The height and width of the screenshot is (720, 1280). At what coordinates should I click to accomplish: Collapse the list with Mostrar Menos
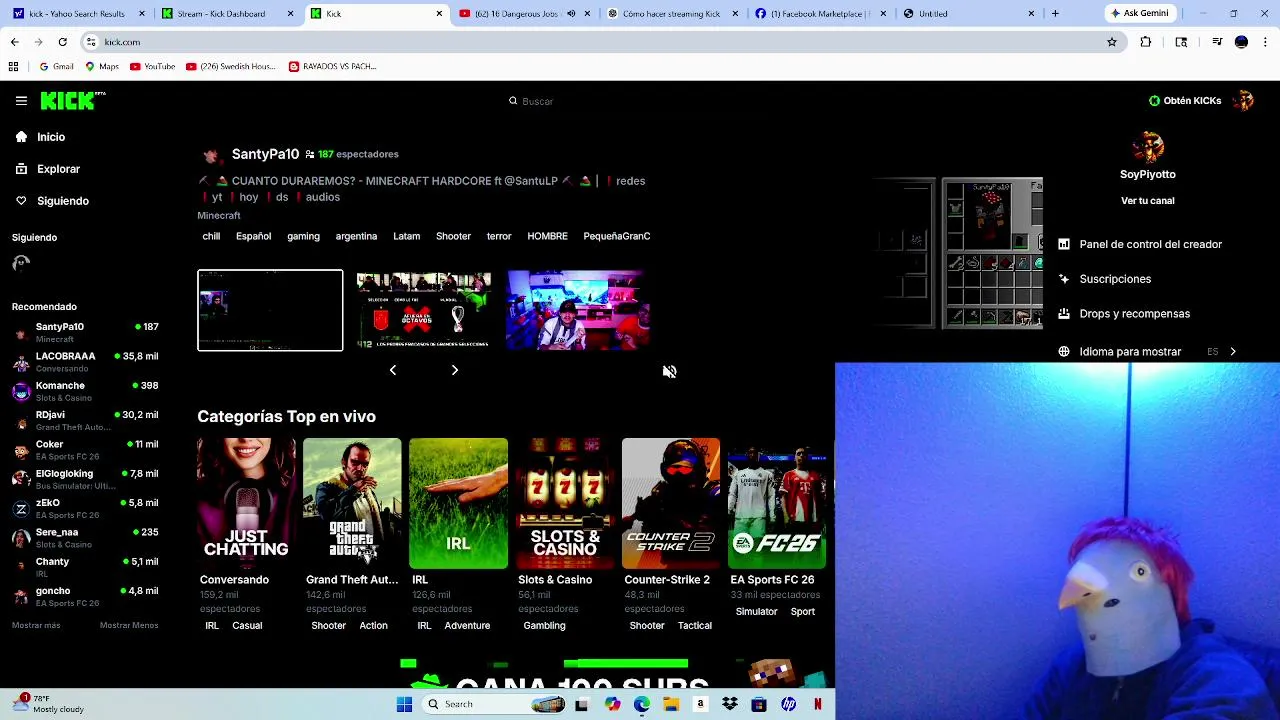pos(129,625)
